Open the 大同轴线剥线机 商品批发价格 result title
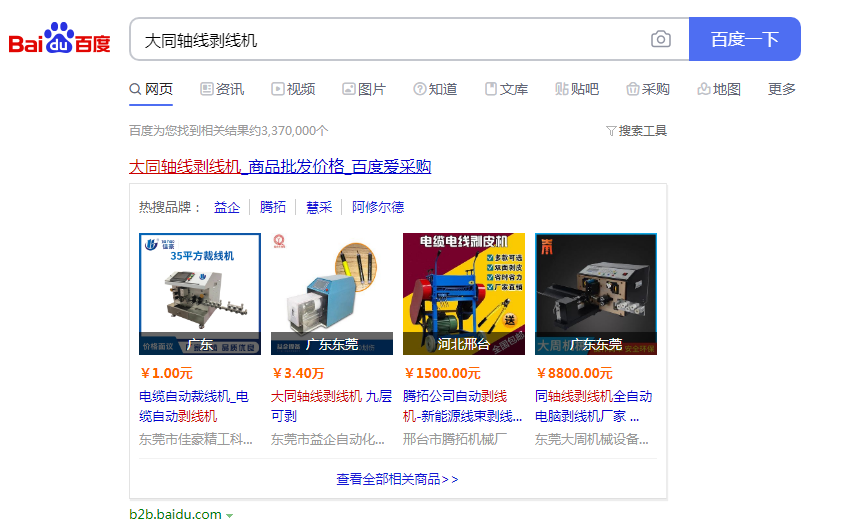 [280, 166]
